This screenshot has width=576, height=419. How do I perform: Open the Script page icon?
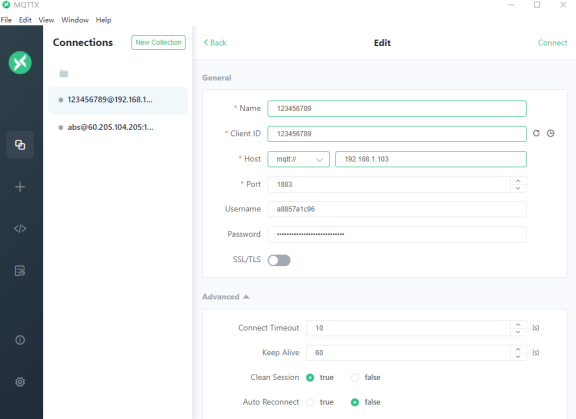[20, 229]
